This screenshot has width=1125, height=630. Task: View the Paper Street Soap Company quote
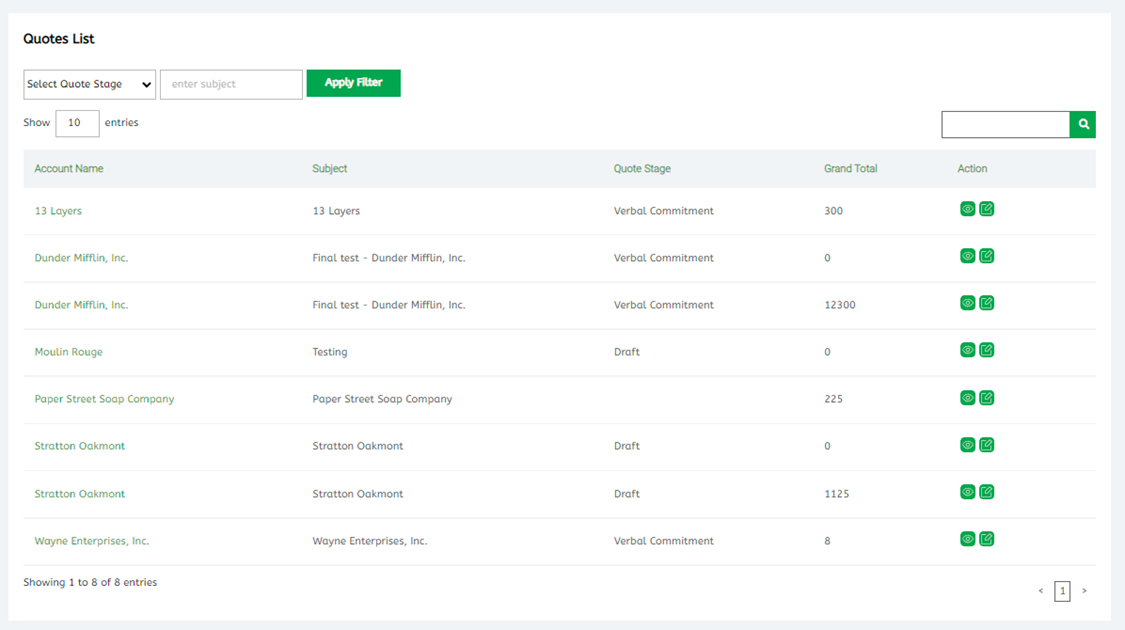click(967, 398)
